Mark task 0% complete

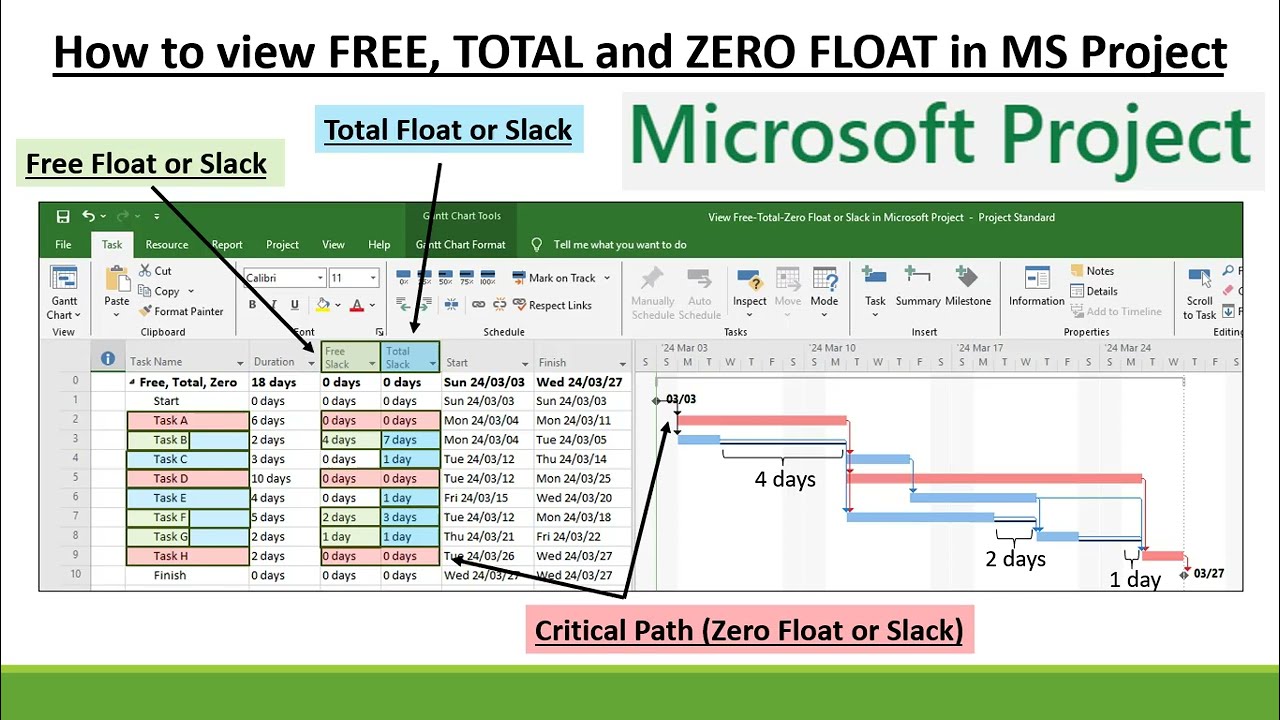click(403, 278)
